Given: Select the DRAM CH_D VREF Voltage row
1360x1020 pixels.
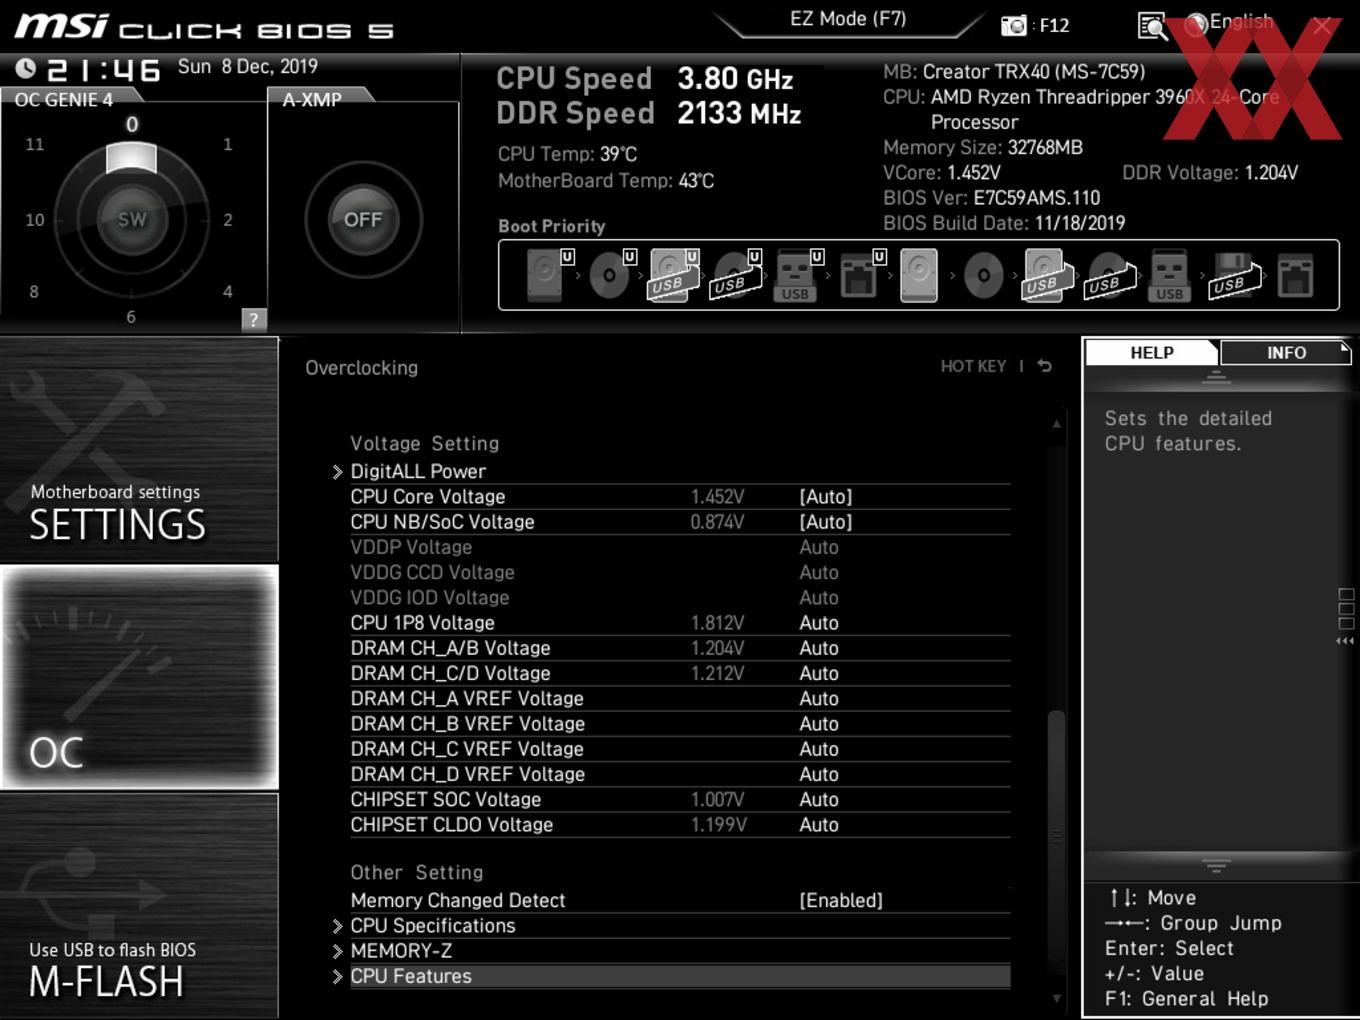Looking at the screenshot, I should 680,774.
